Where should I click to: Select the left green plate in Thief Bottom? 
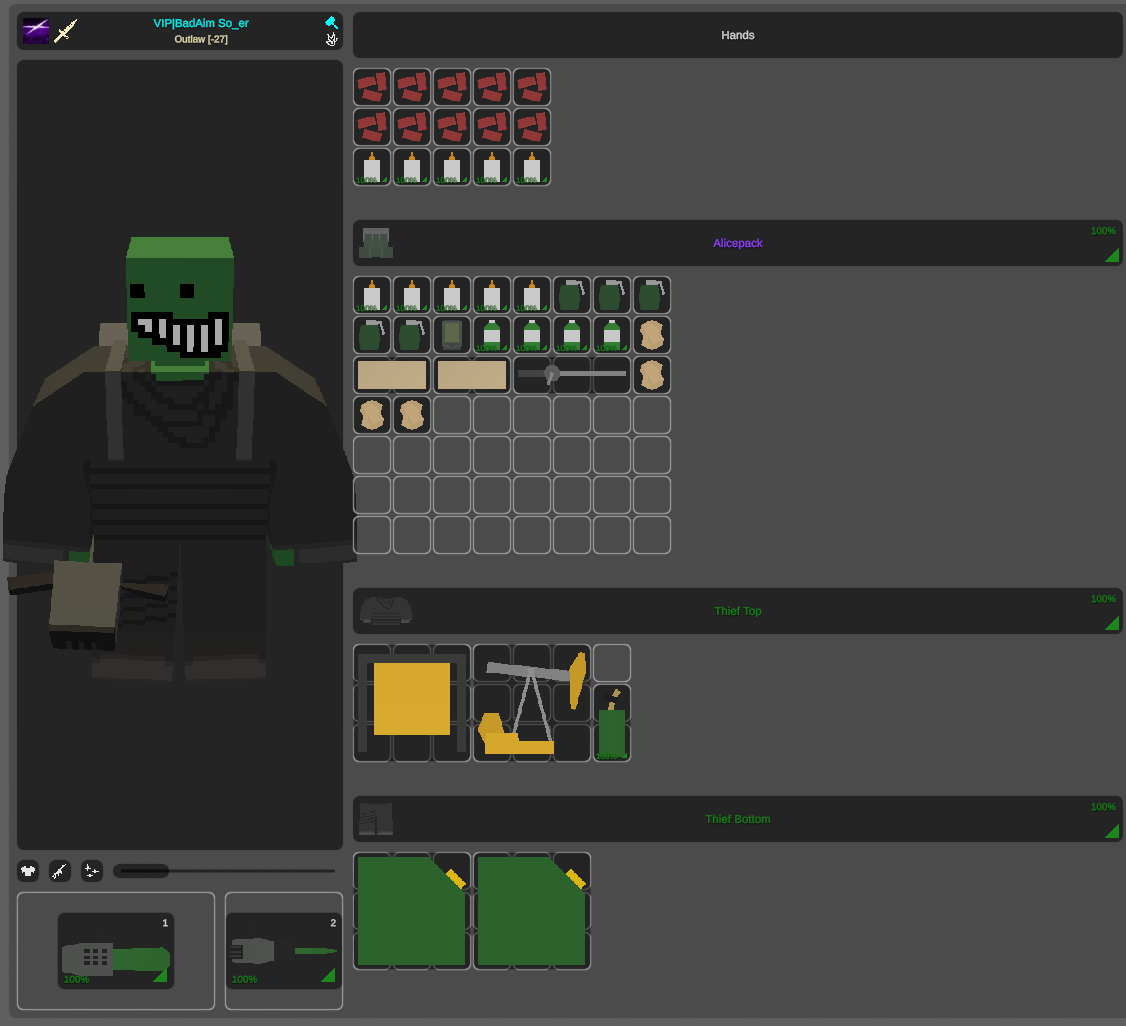[x=412, y=911]
